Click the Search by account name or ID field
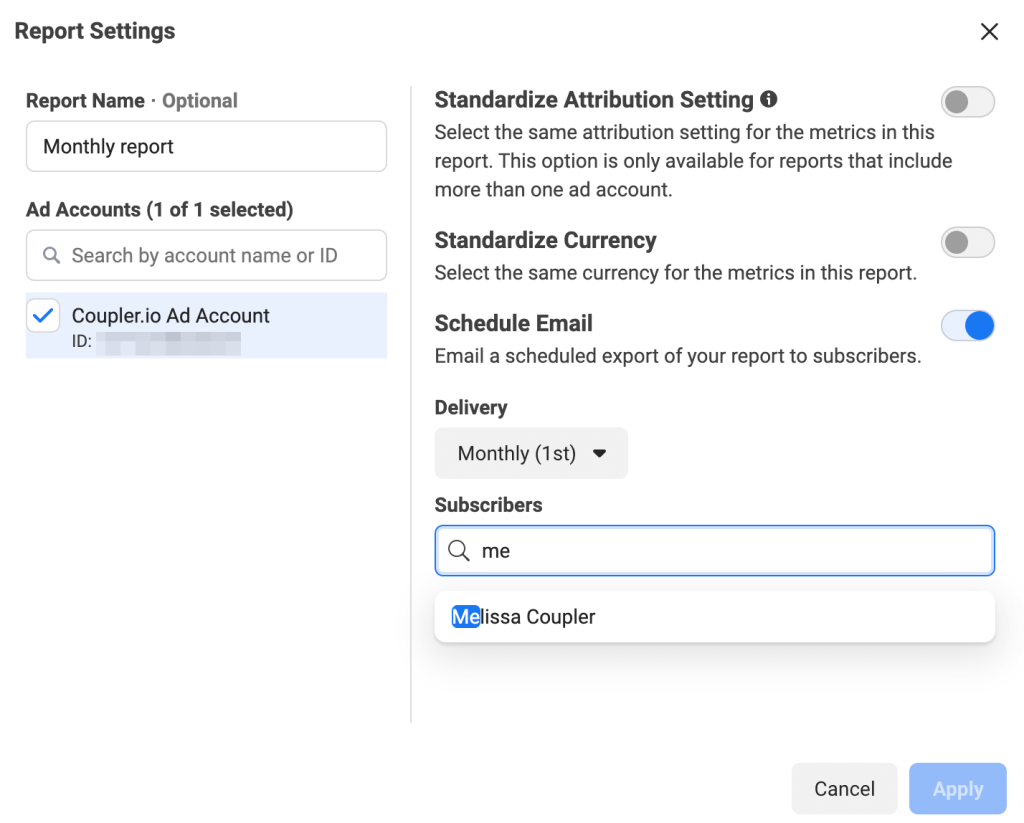 click(206, 255)
